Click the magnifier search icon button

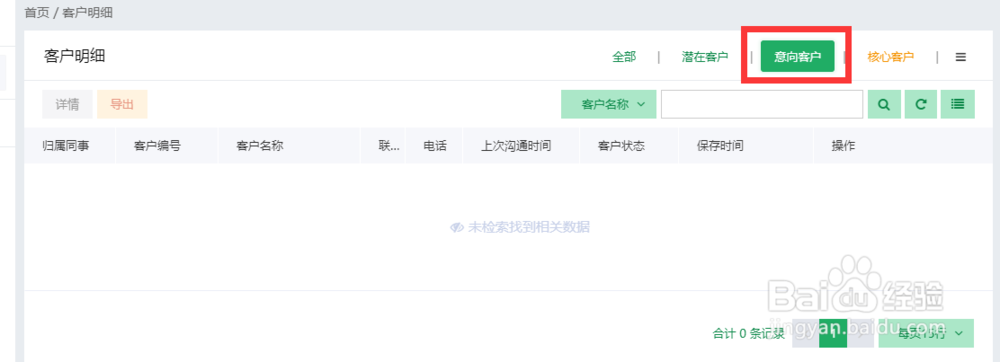tap(884, 105)
